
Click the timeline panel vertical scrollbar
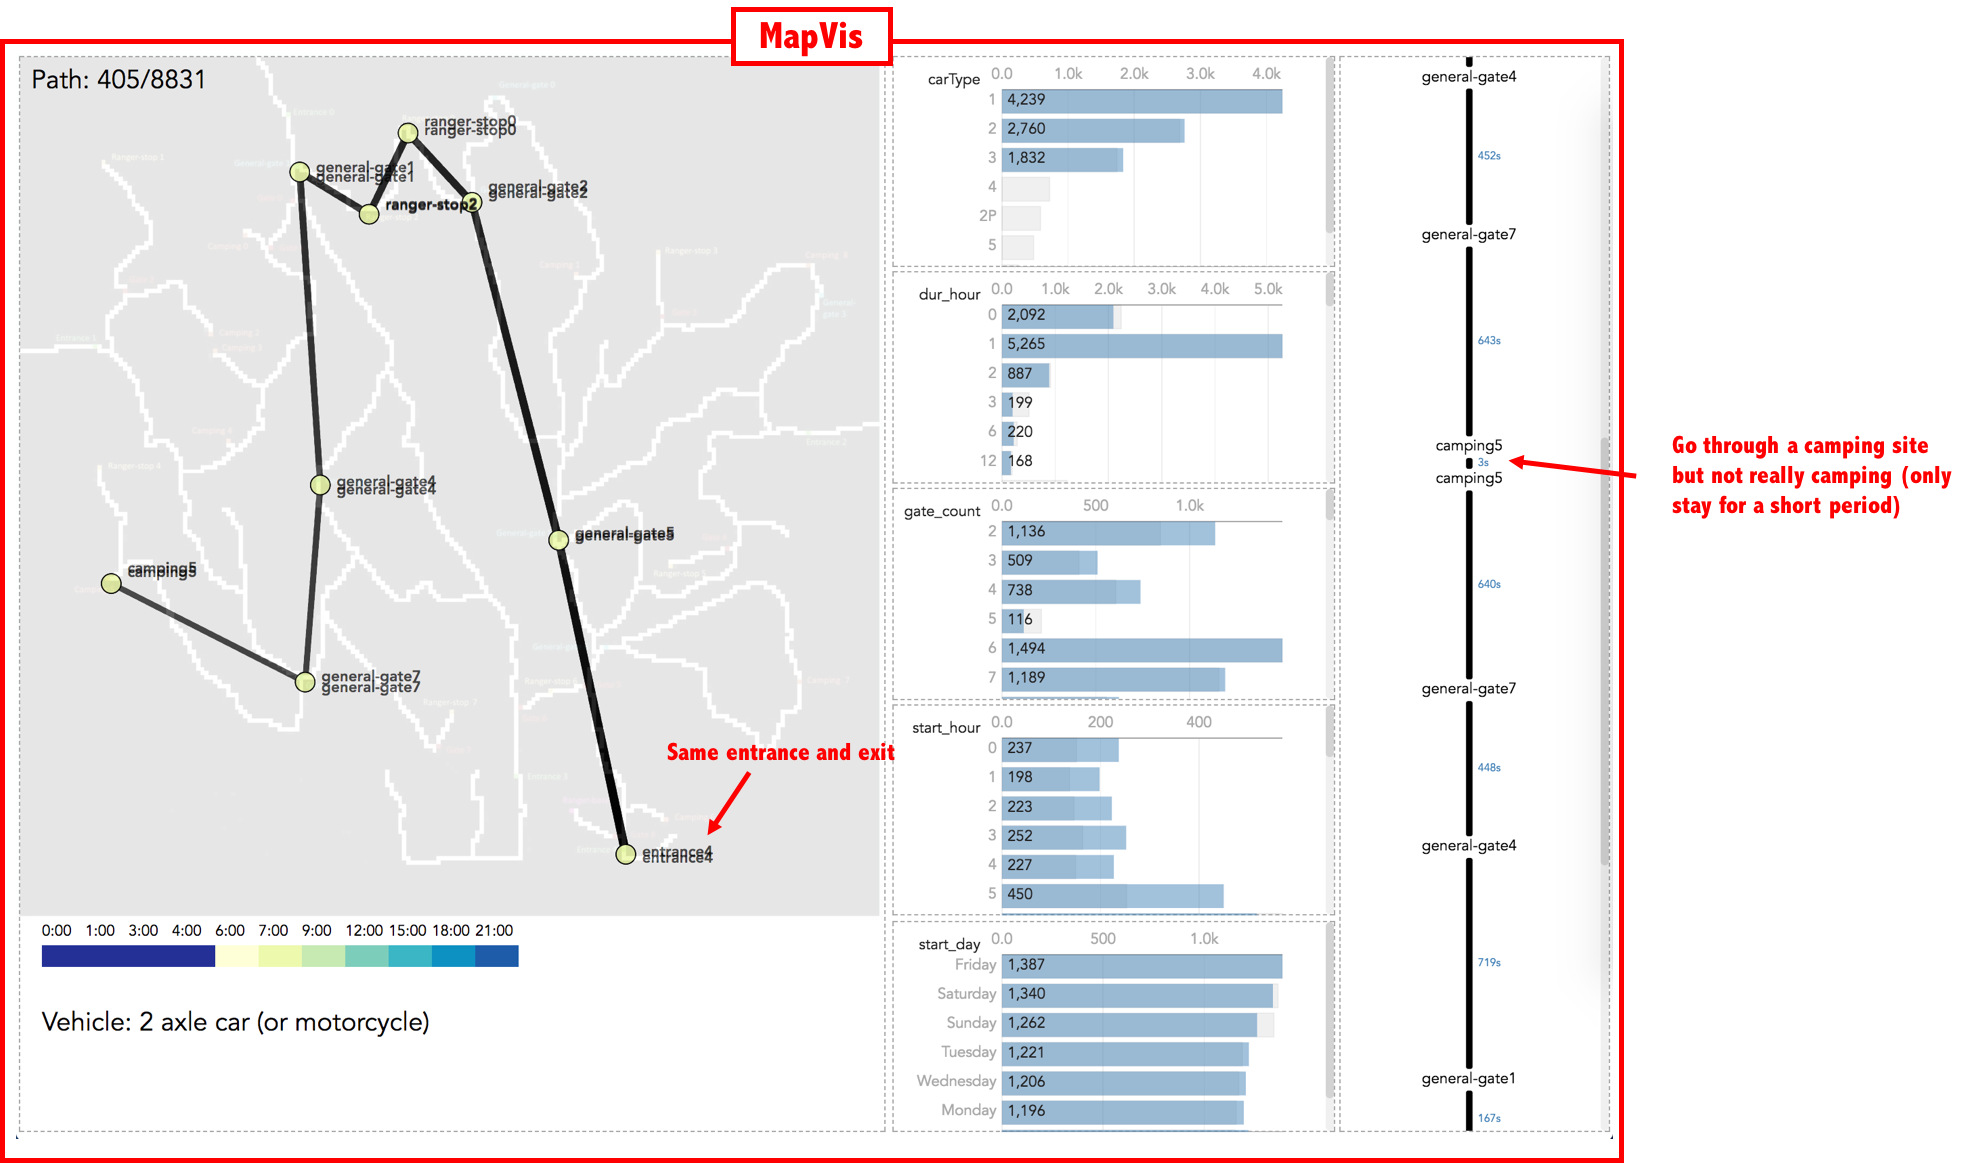(x=1604, y=650)
